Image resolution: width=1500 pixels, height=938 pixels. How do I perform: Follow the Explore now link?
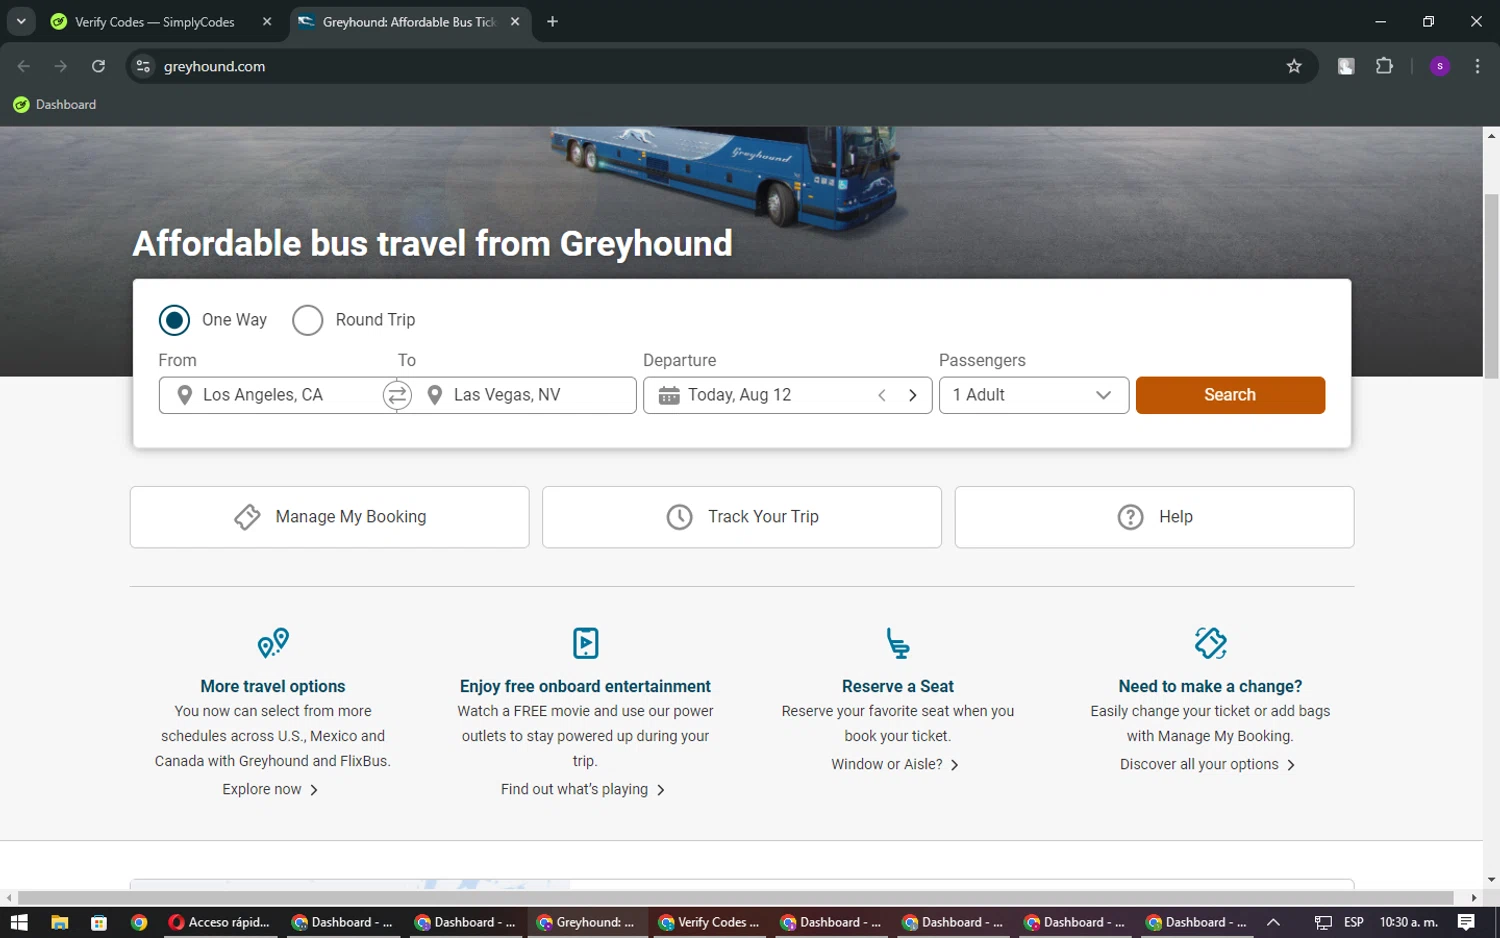(270, 790)
